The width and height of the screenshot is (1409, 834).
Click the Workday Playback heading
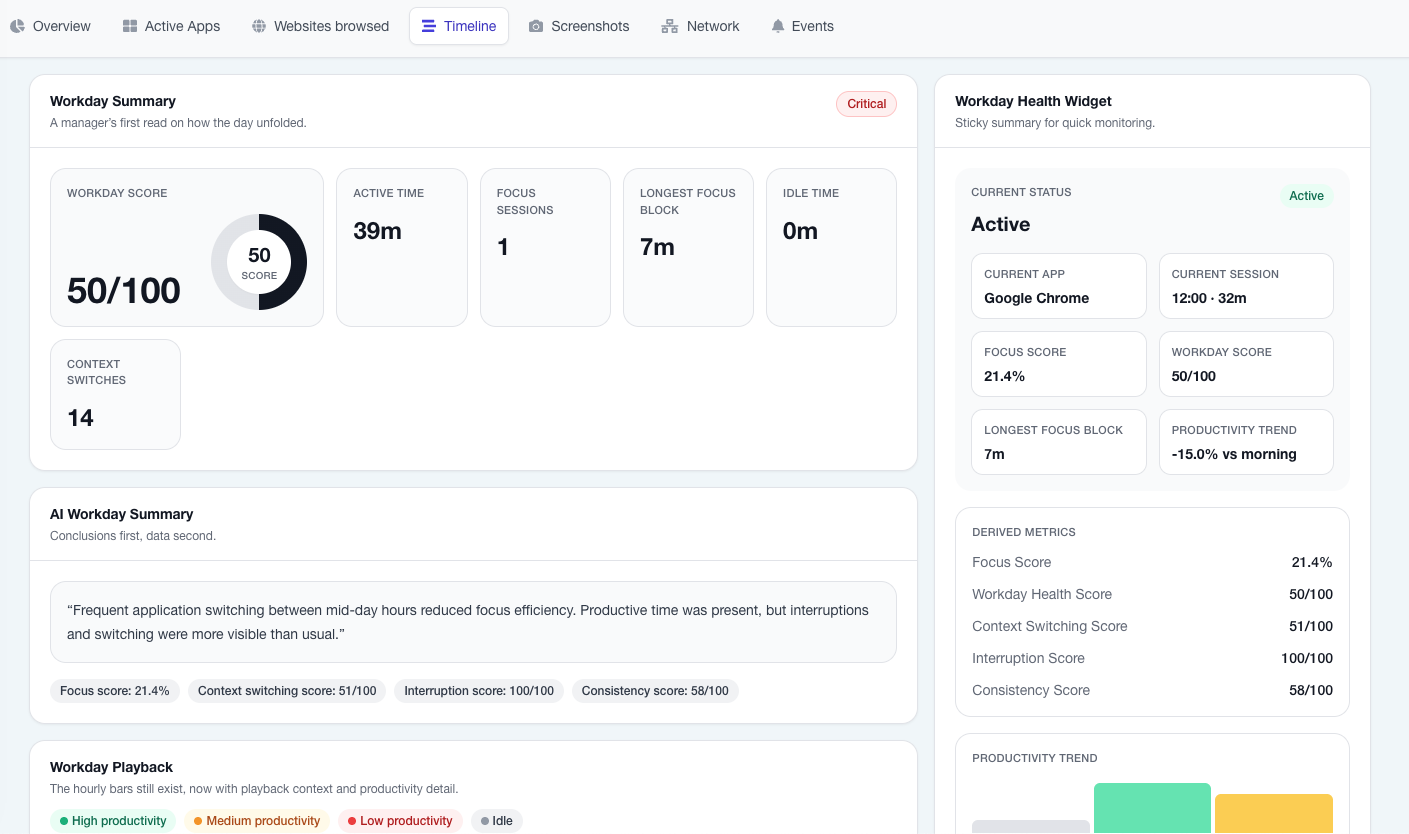click(x=111, y=767)
